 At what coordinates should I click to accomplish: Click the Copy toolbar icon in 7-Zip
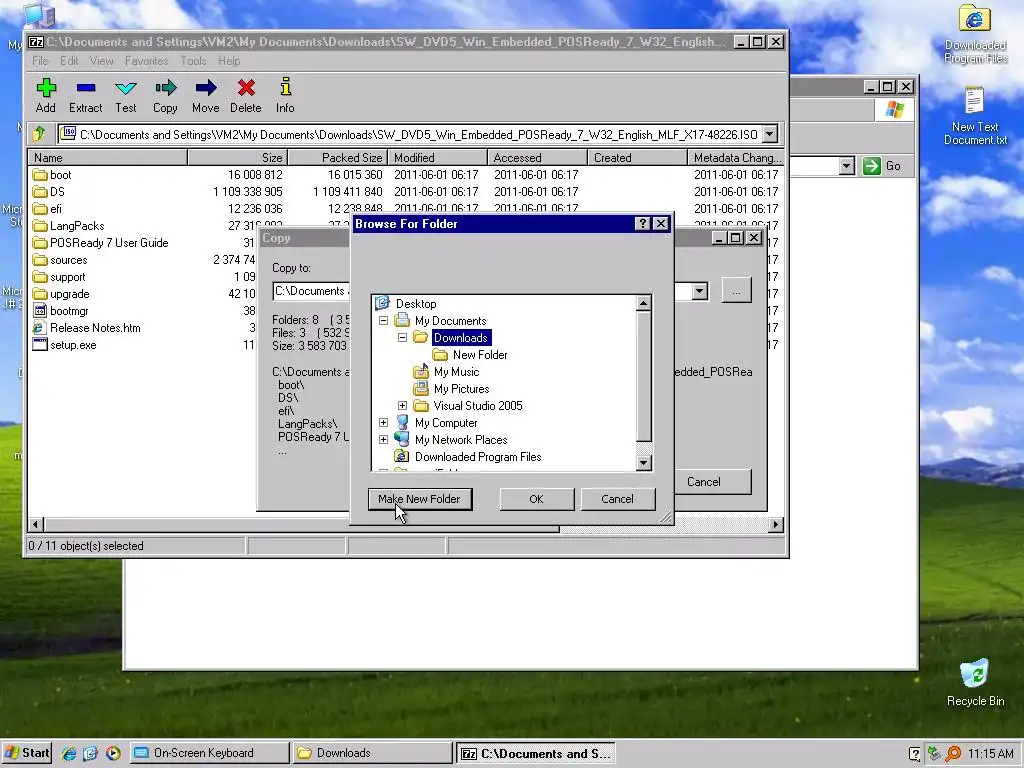(165, 95)
